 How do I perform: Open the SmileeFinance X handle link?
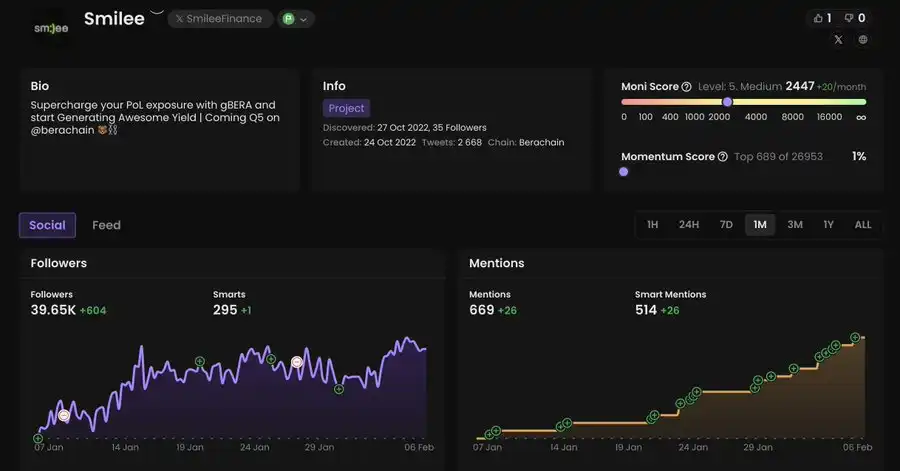[x=219, y=19]
